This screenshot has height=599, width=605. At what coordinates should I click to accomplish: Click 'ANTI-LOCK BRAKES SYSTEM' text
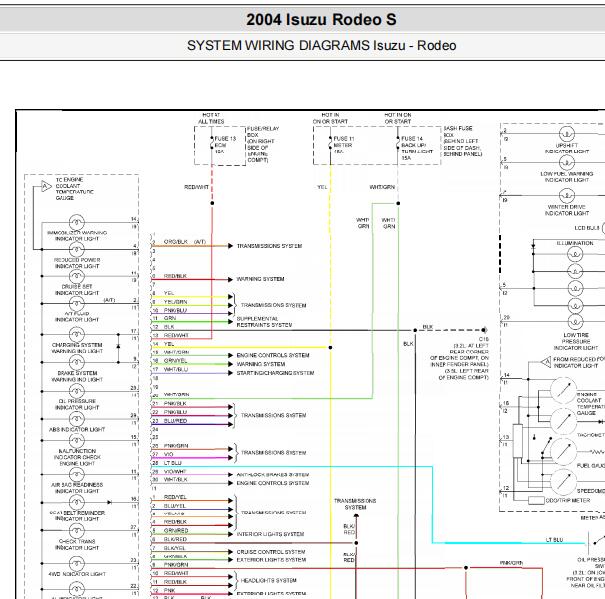273,474
